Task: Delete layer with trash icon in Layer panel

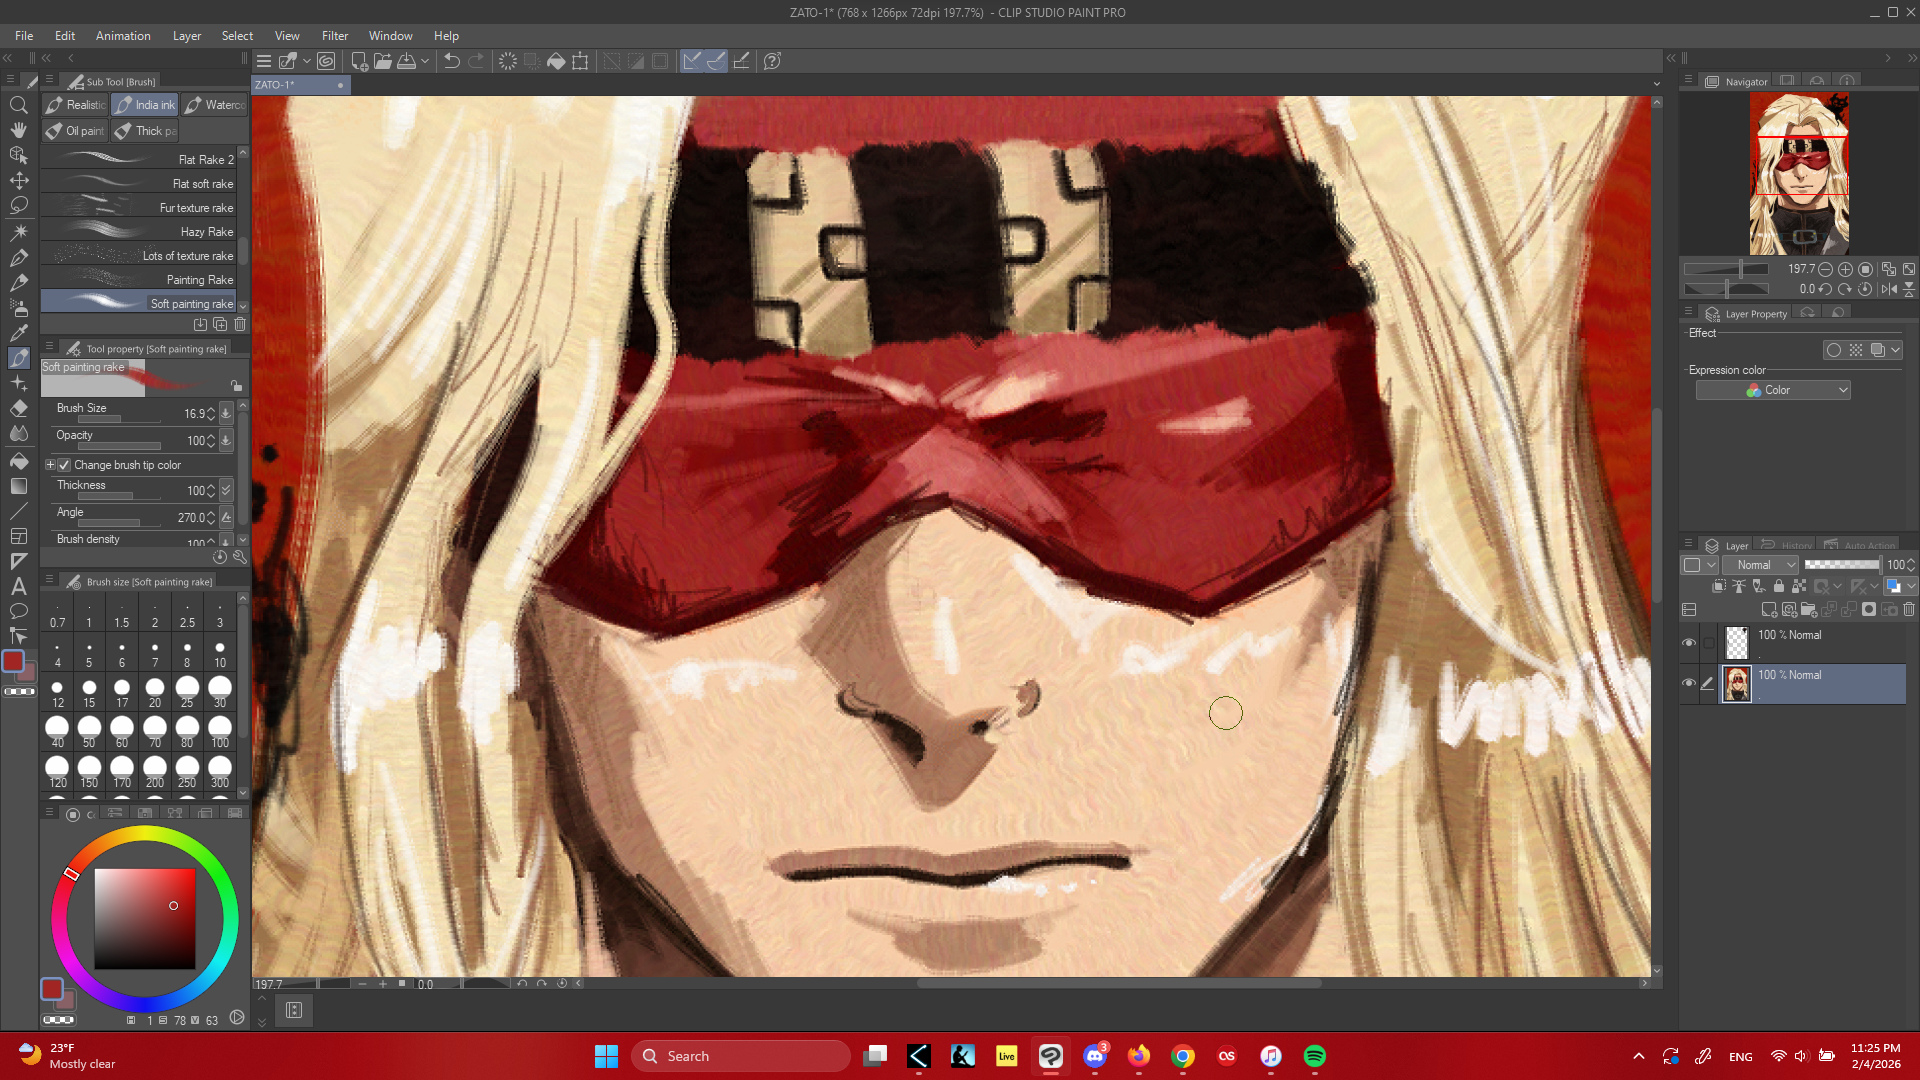Action: pyautogui.click(x=1909, y=609)
